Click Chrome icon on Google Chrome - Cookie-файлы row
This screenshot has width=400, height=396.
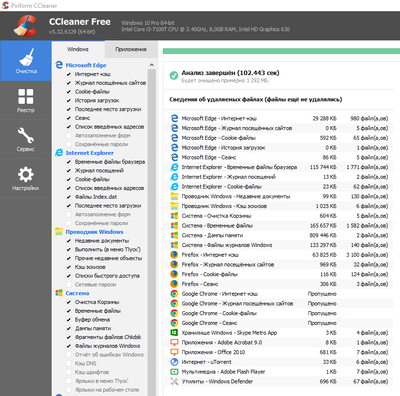pyautogui.click(x=174, y=313)
